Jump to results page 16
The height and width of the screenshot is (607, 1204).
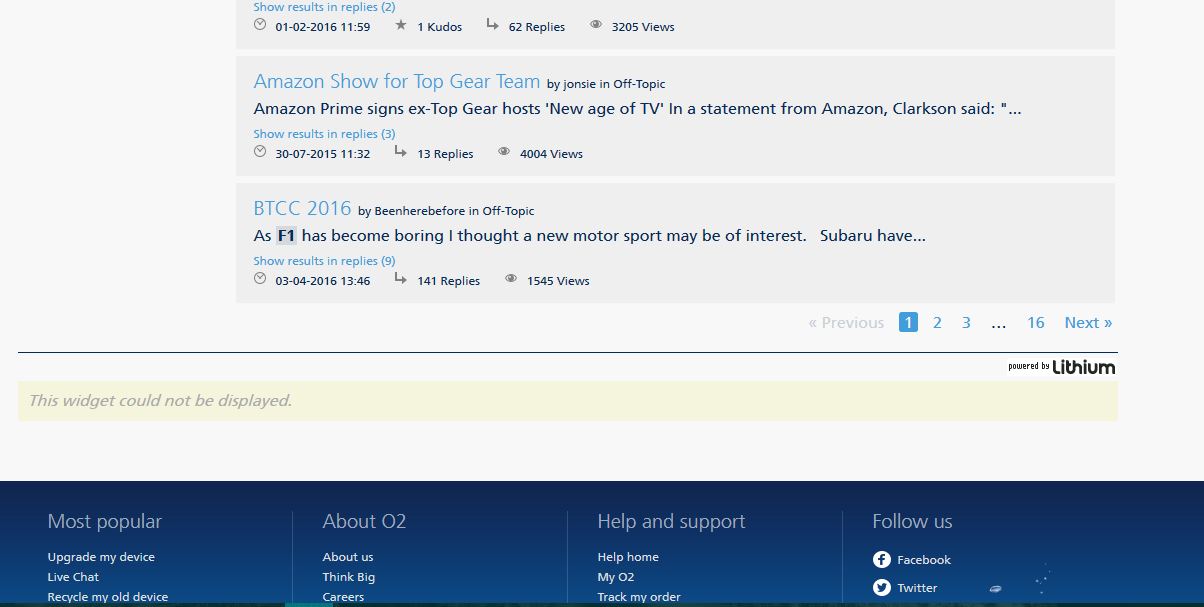pos(1035,322)
